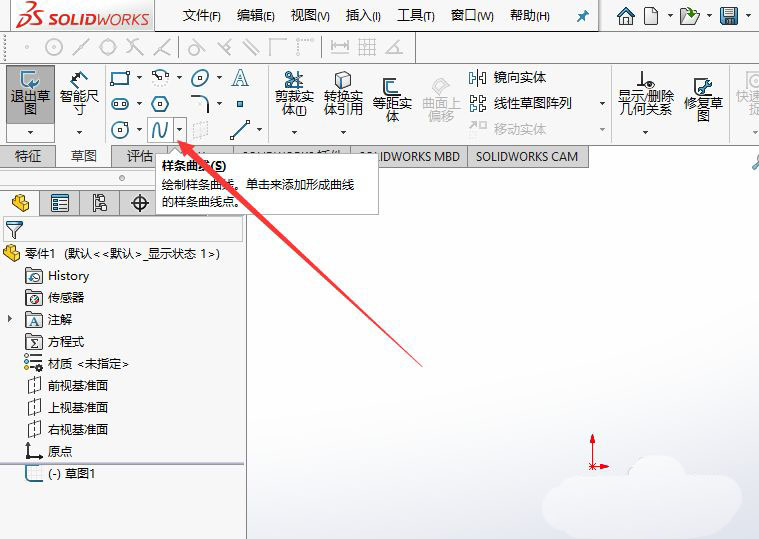
Task: Click the Home icon in title bar
Action: point(626,16)
